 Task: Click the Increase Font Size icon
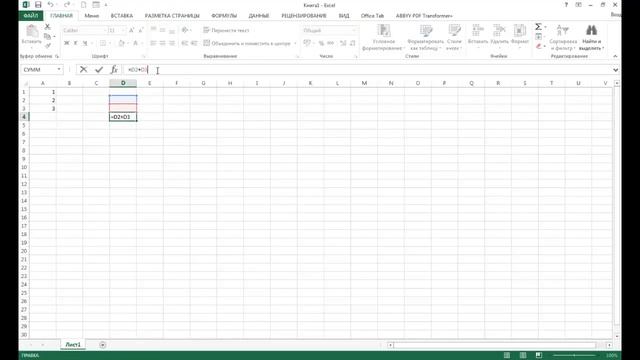[131, 31]
